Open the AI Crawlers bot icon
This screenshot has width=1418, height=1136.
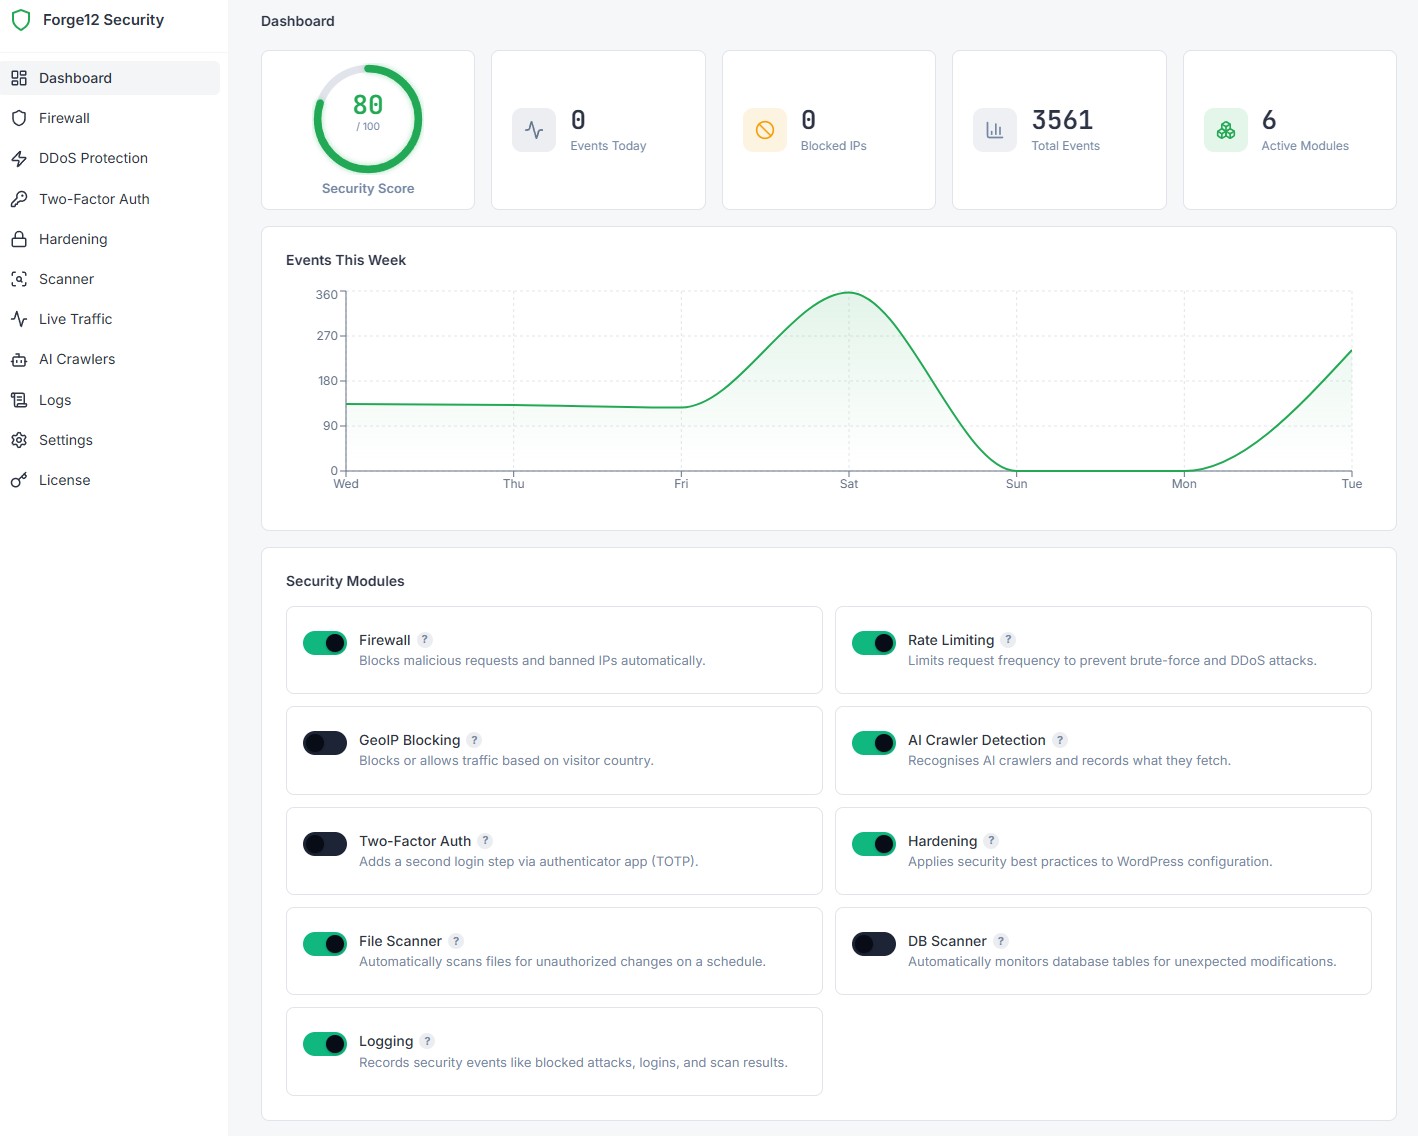[19, 359]
